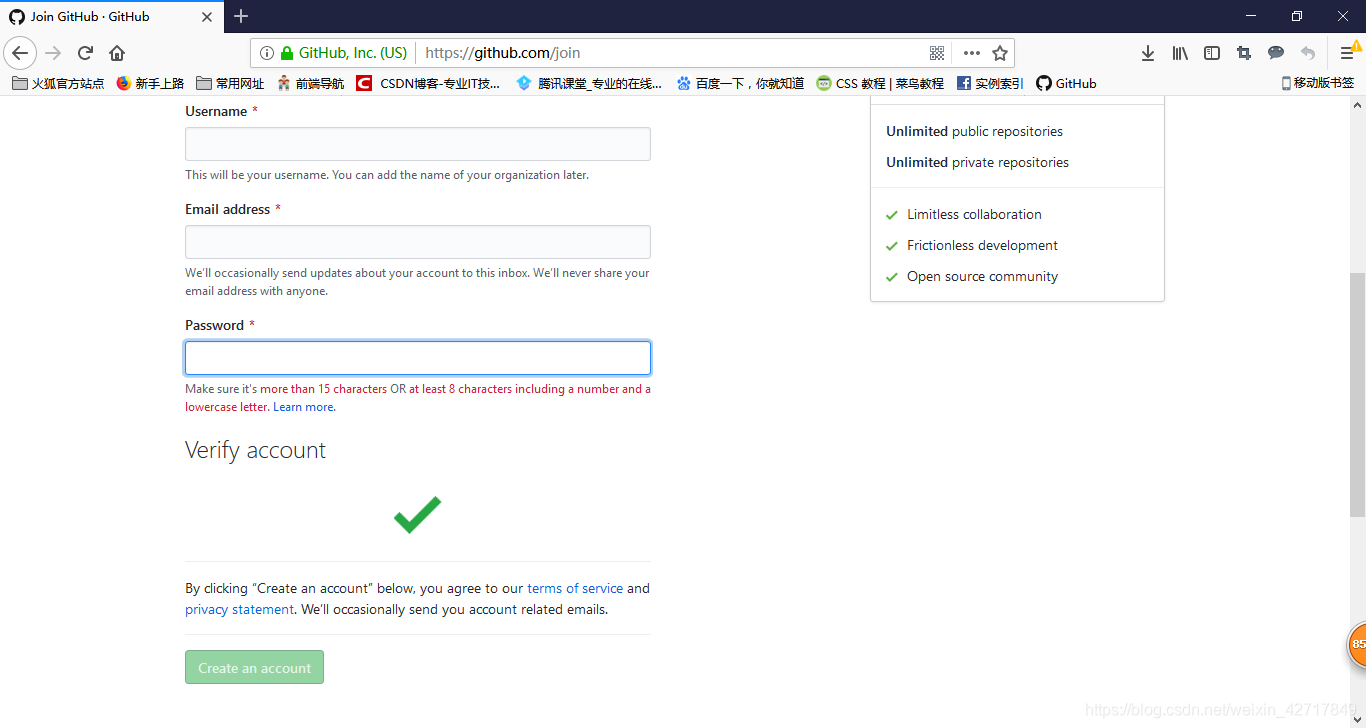The width and height of the screenshot is (1366, 728).
Task: Focus the Password input field
Action: point(418,358)
